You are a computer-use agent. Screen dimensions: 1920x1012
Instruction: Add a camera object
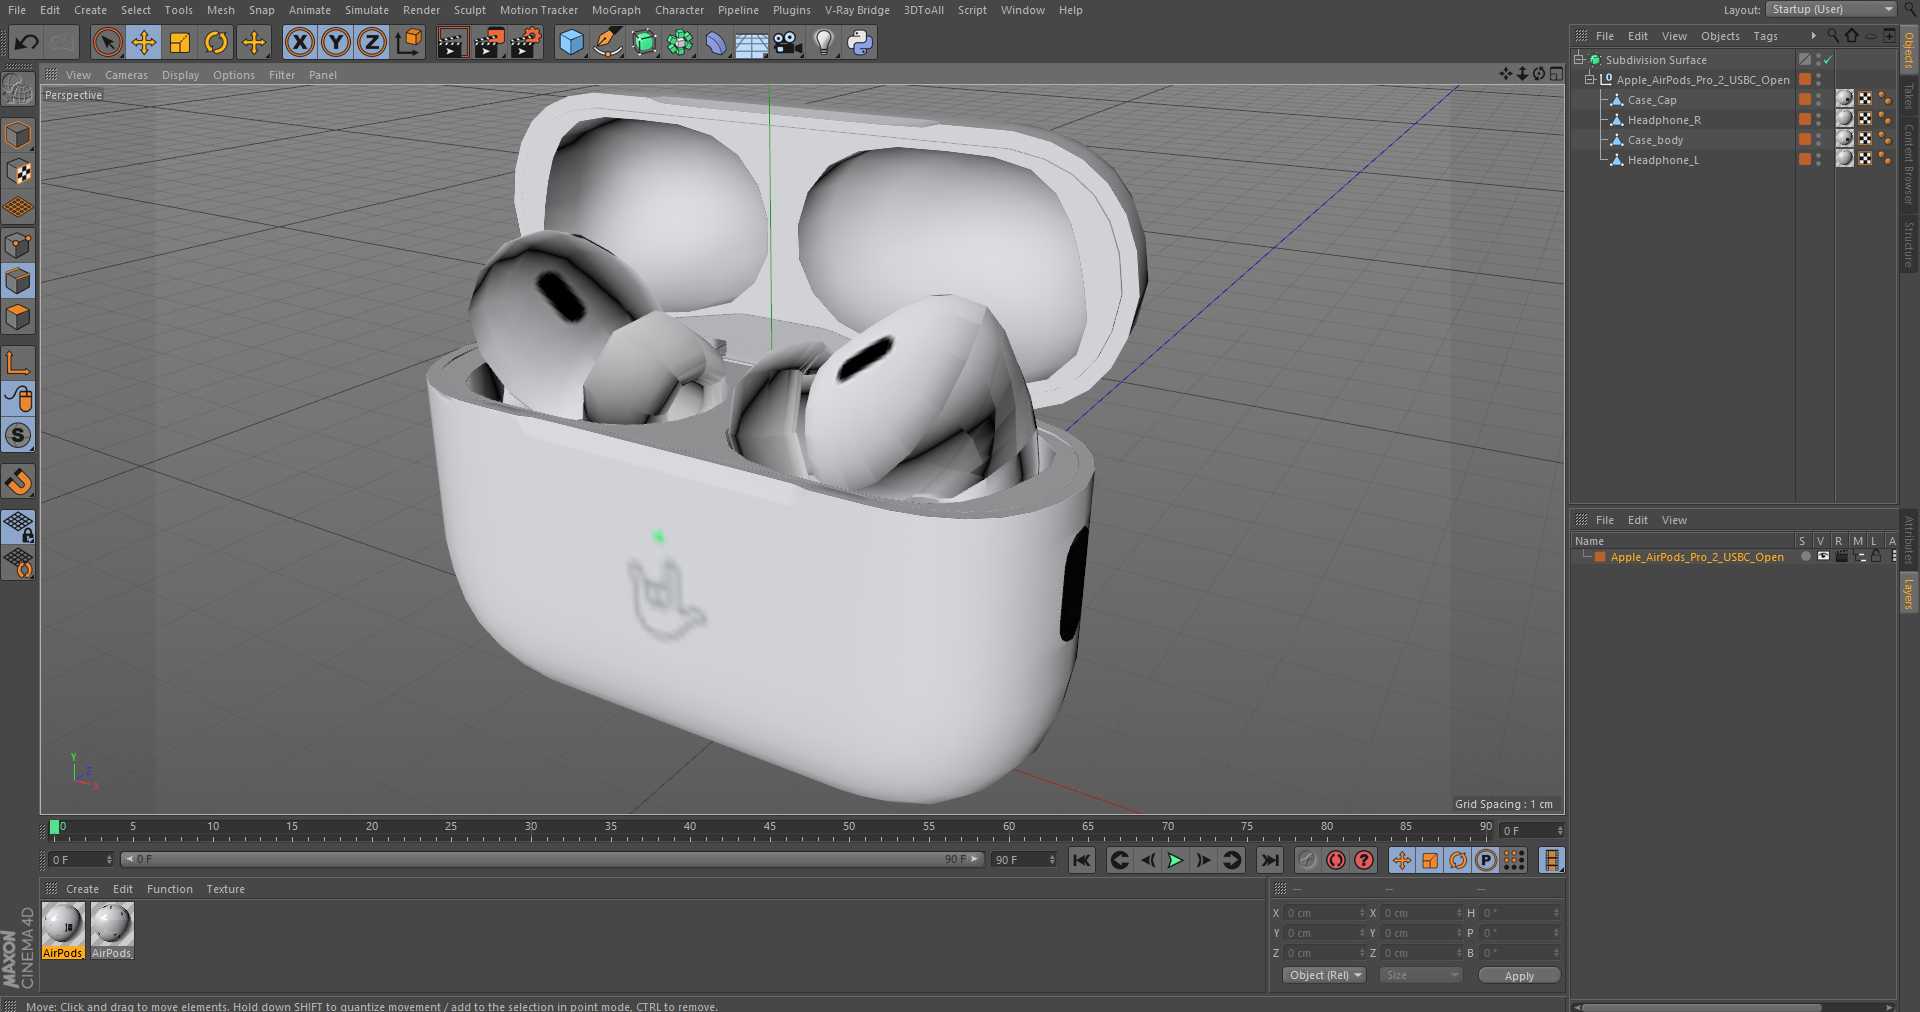pyautogui.click(x=788, y=42)
